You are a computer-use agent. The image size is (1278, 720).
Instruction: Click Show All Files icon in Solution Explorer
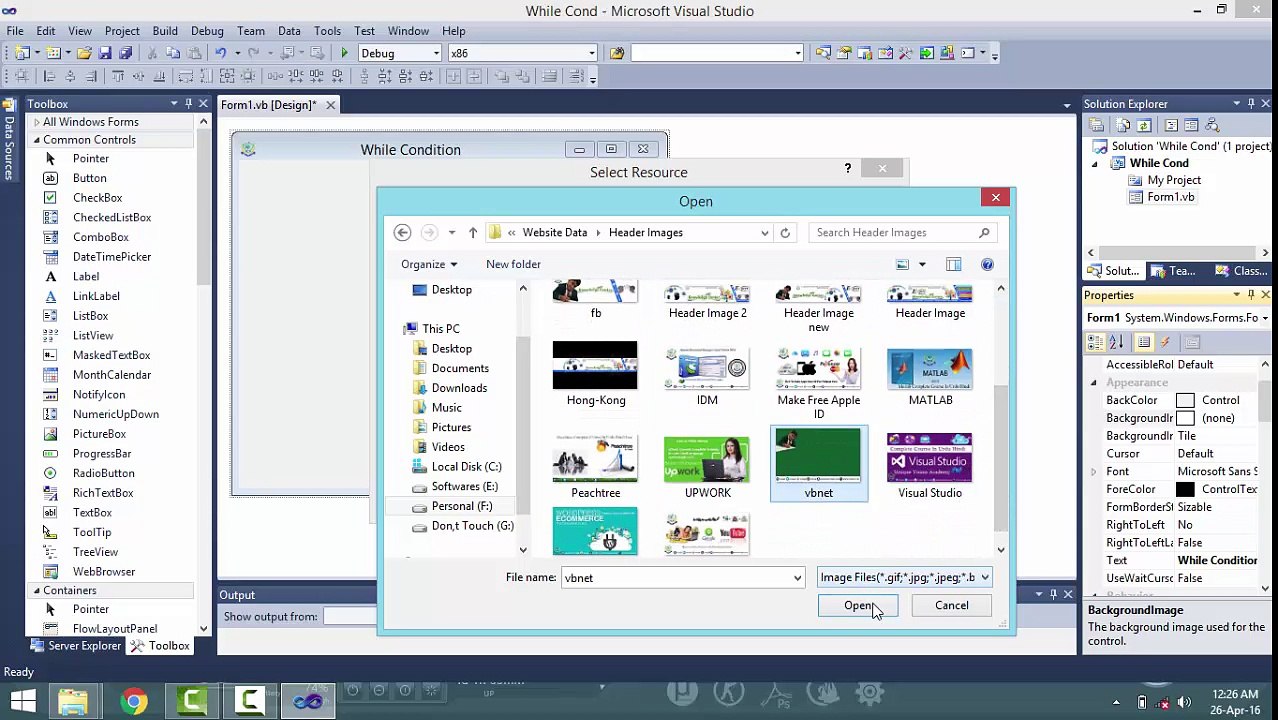coord(1123,125)
